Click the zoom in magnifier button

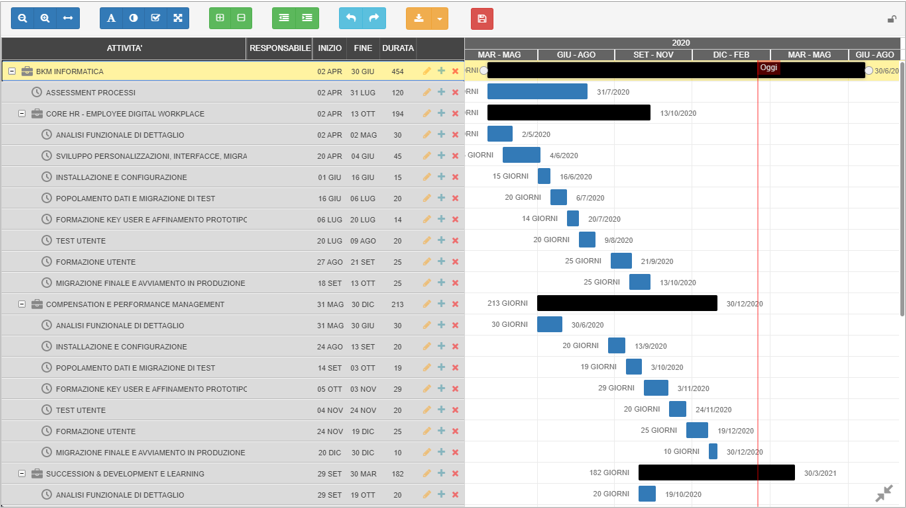45,18
